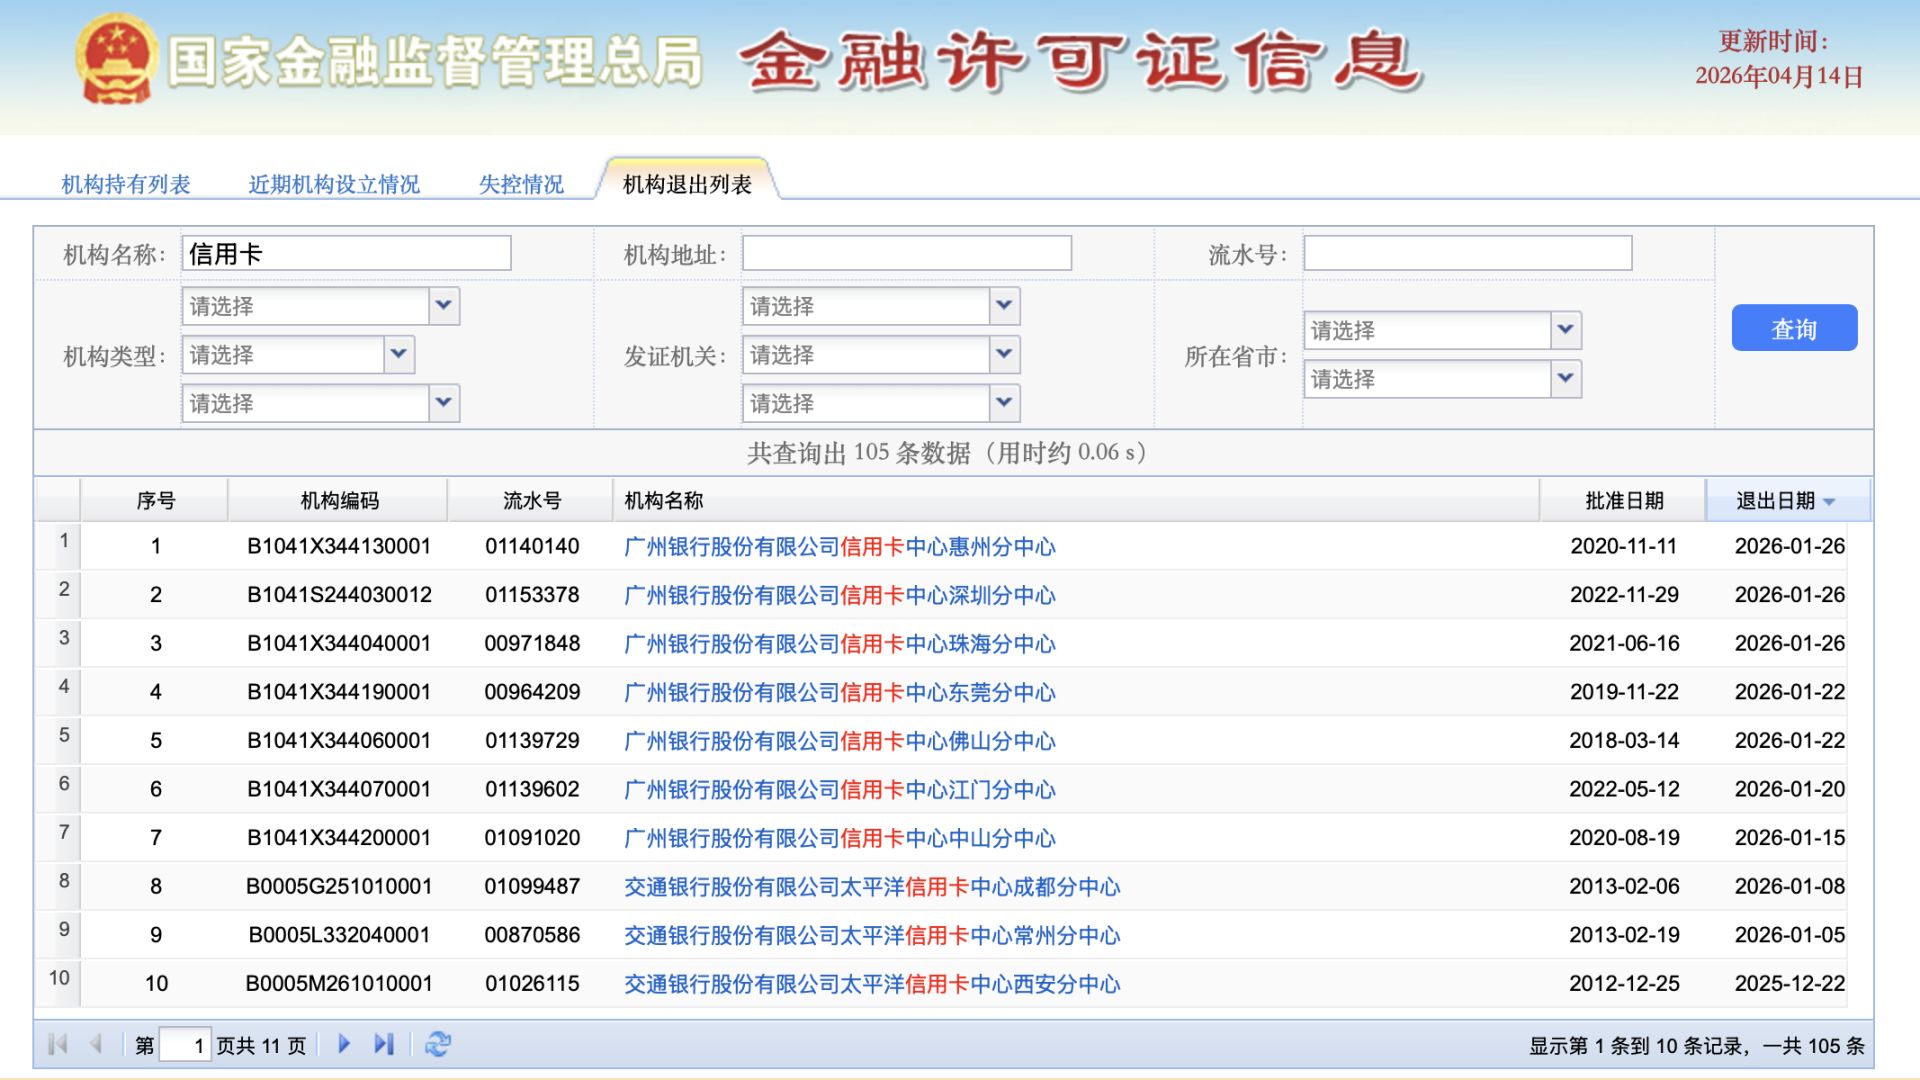Switch to the 机构持有列表 tab
This screenshot has height=1080, width=1920.
click(x=127, y=184)
